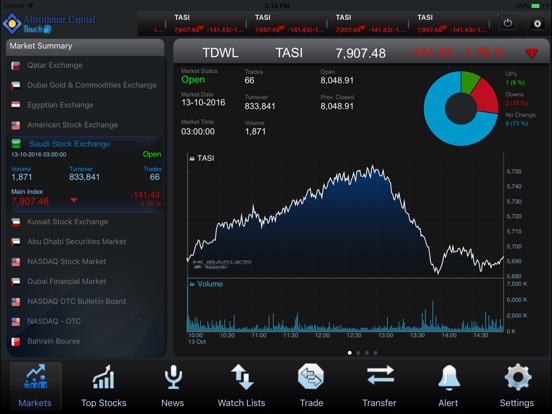Viewport: 552px width, 414px height.
Task: Tap the blue No Change pie segment
Action: [437, 120]
